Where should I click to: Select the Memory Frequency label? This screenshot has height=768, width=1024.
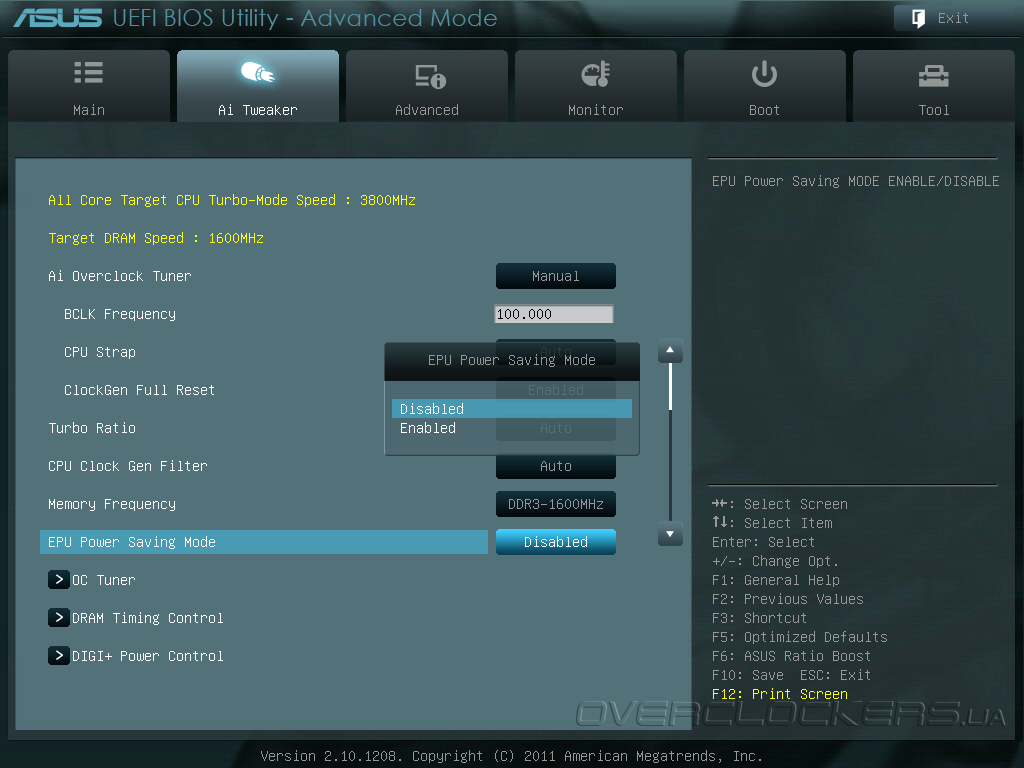click(112, 504)
